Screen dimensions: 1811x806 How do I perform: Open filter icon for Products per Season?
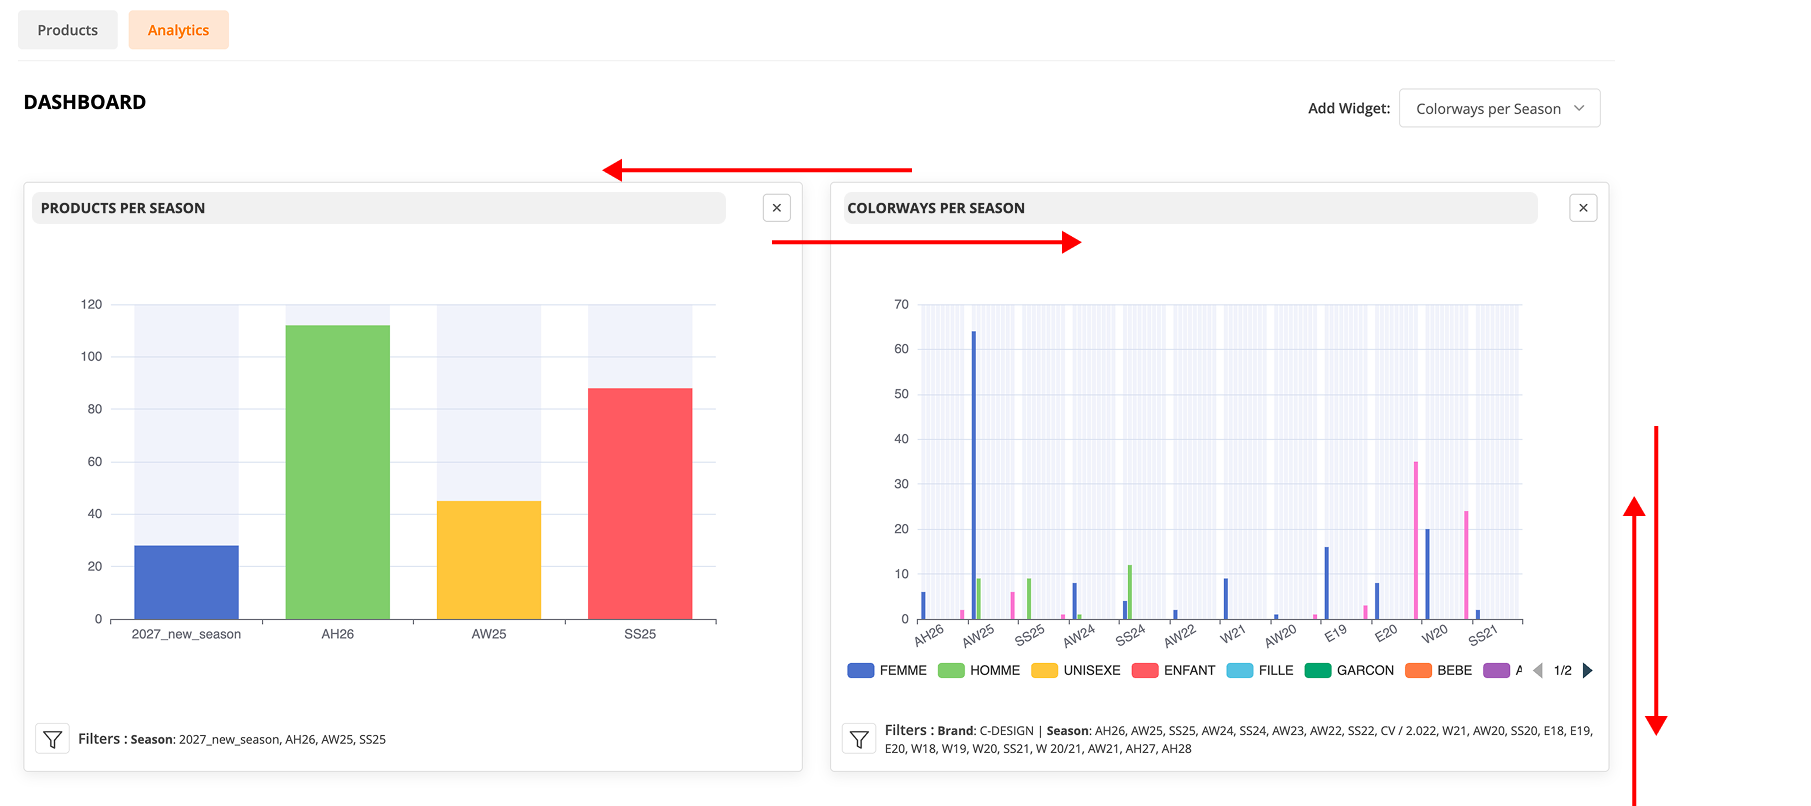(x=52, y=739)
